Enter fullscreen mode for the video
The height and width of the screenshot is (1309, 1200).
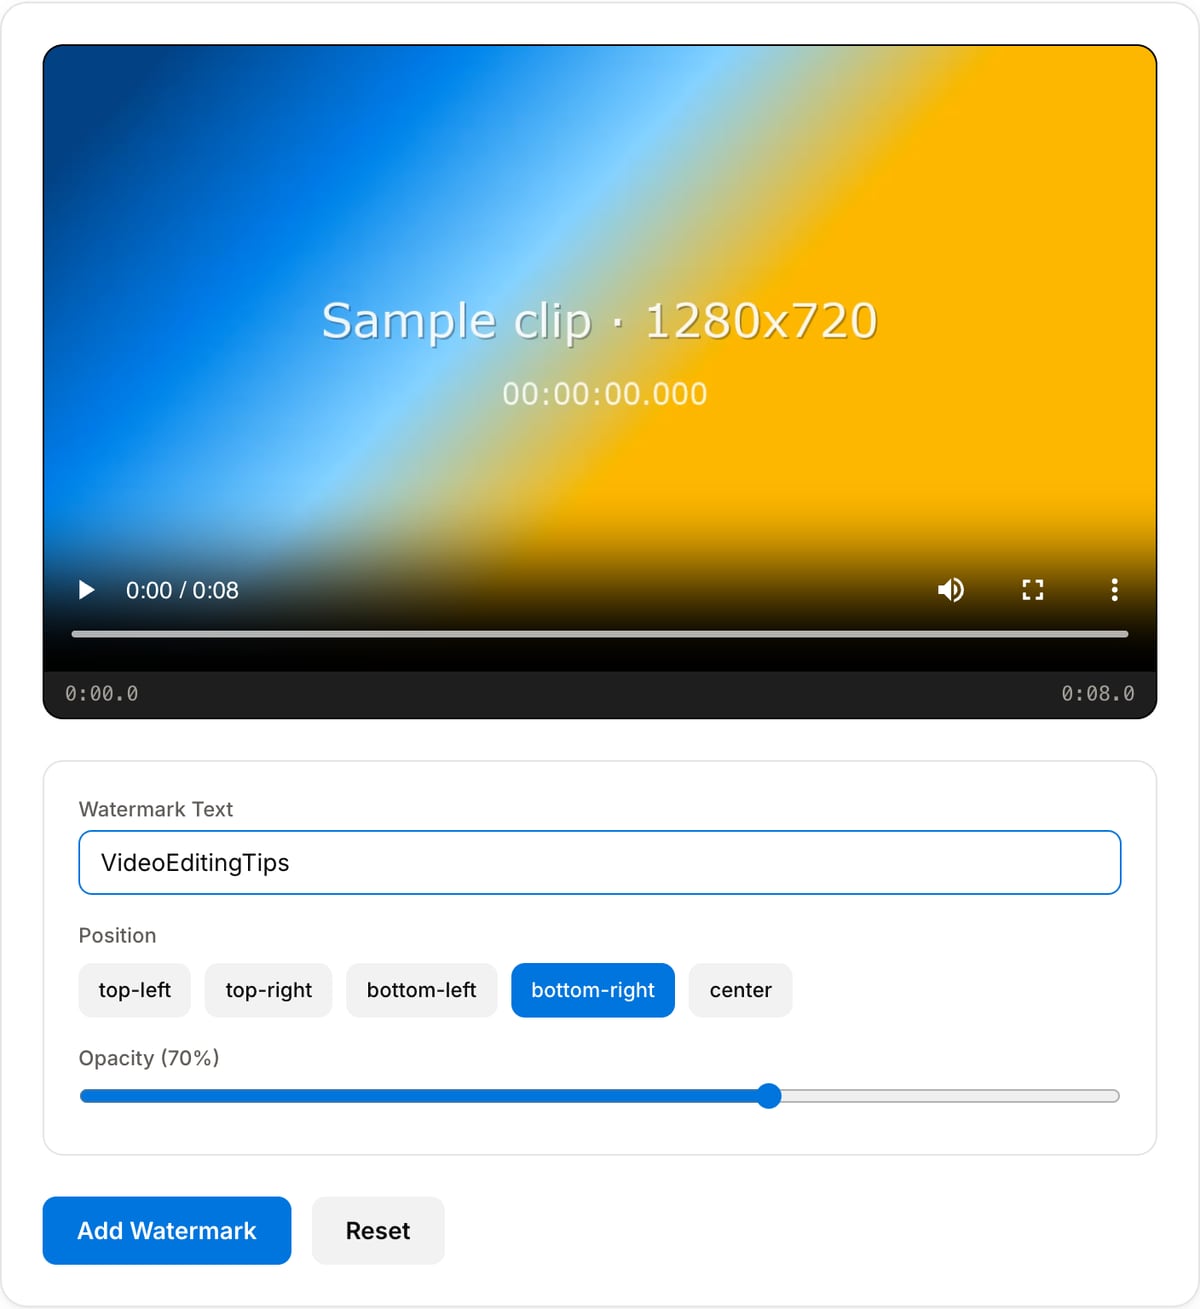[x=1033, y=590]
